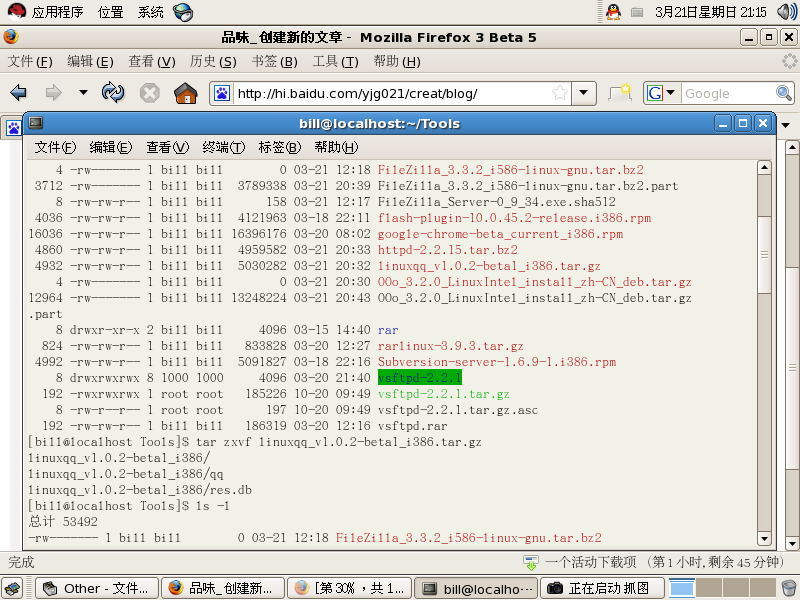Click the QQ penguin tray icon
Viewport: 800px width, 600px height.
613,12
